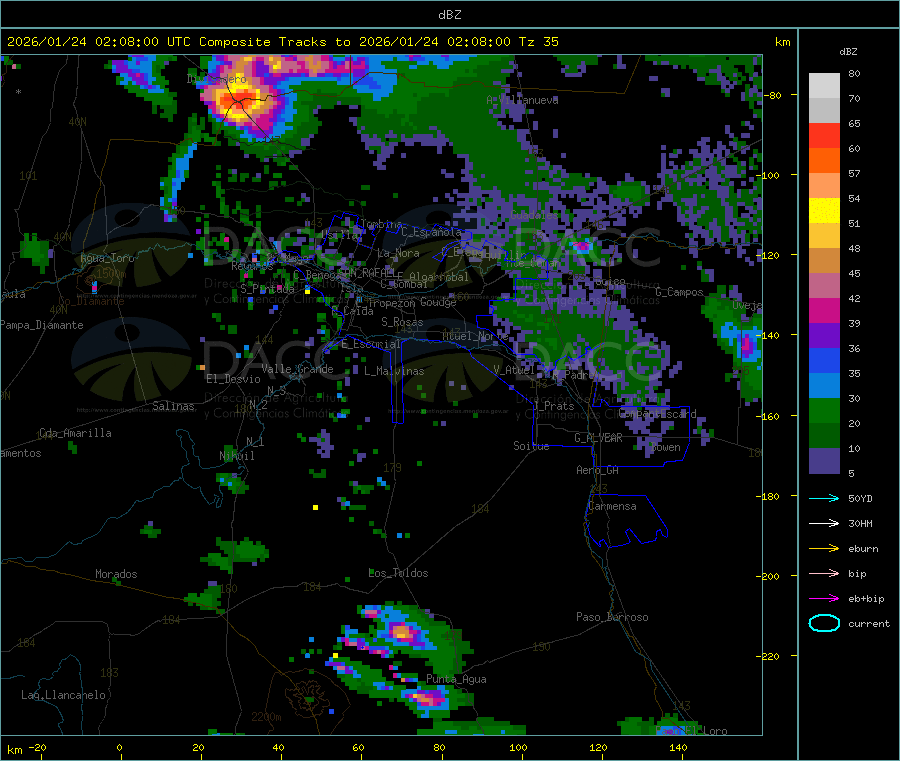
Task: Click the isolated yellow pixel south of Nihuil
Action: pos(316,507)
